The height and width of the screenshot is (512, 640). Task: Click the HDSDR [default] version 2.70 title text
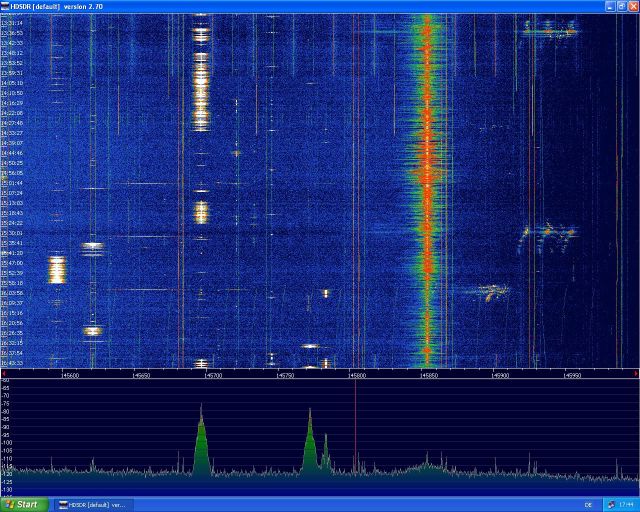(56, 7)
